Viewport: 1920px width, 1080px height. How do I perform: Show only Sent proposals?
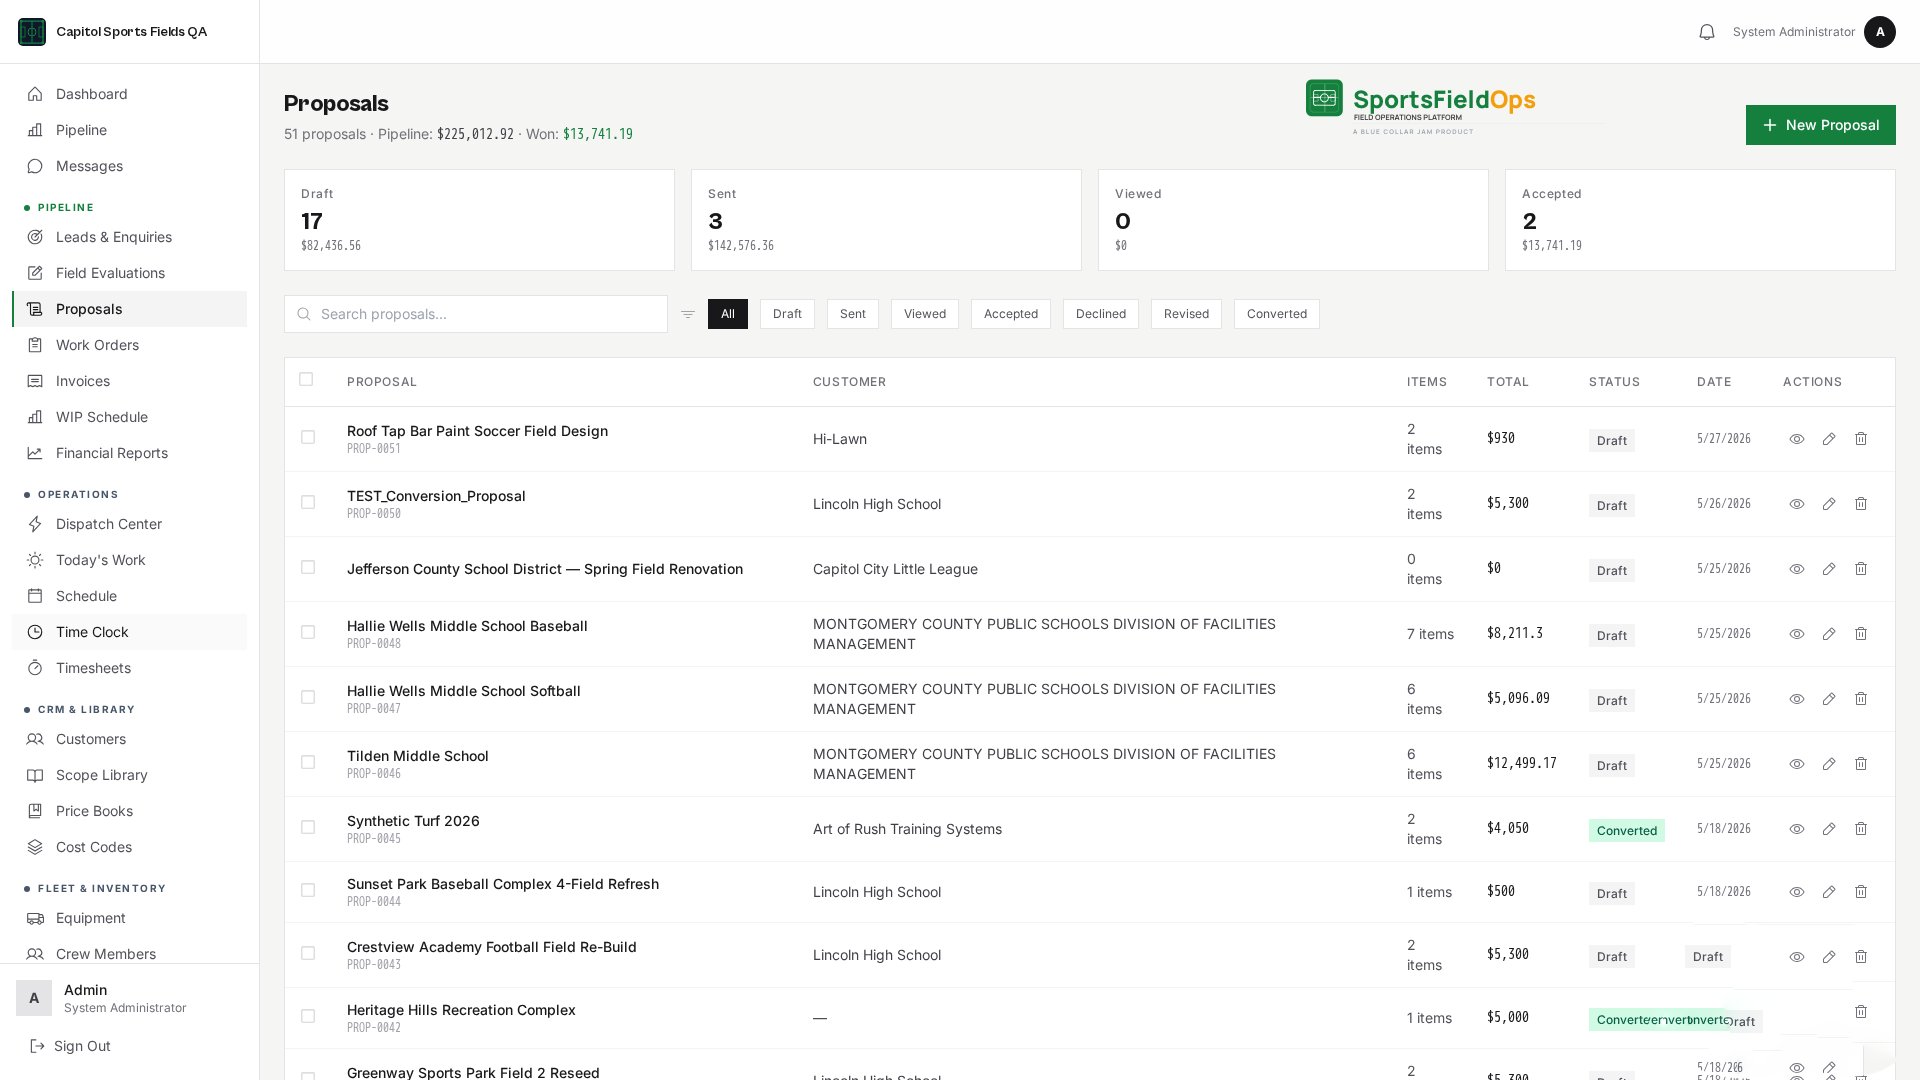853,314
